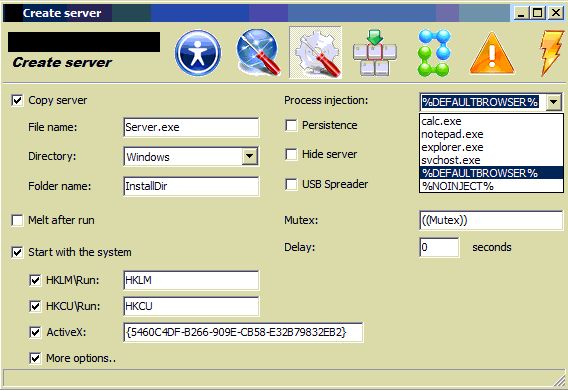The image size is (568, 390).
Task: Click the HKLM\Run value field
Action: 191,280
